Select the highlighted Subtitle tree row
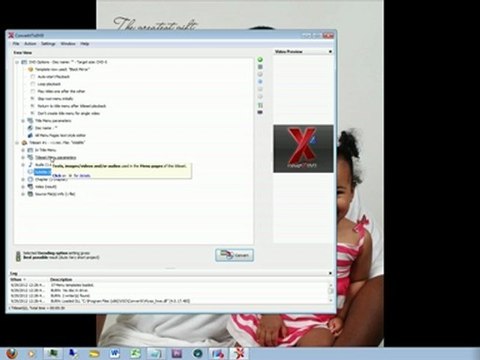Image resolution: width=480 pixels, height=360 pixels. [x=43, y=172]
